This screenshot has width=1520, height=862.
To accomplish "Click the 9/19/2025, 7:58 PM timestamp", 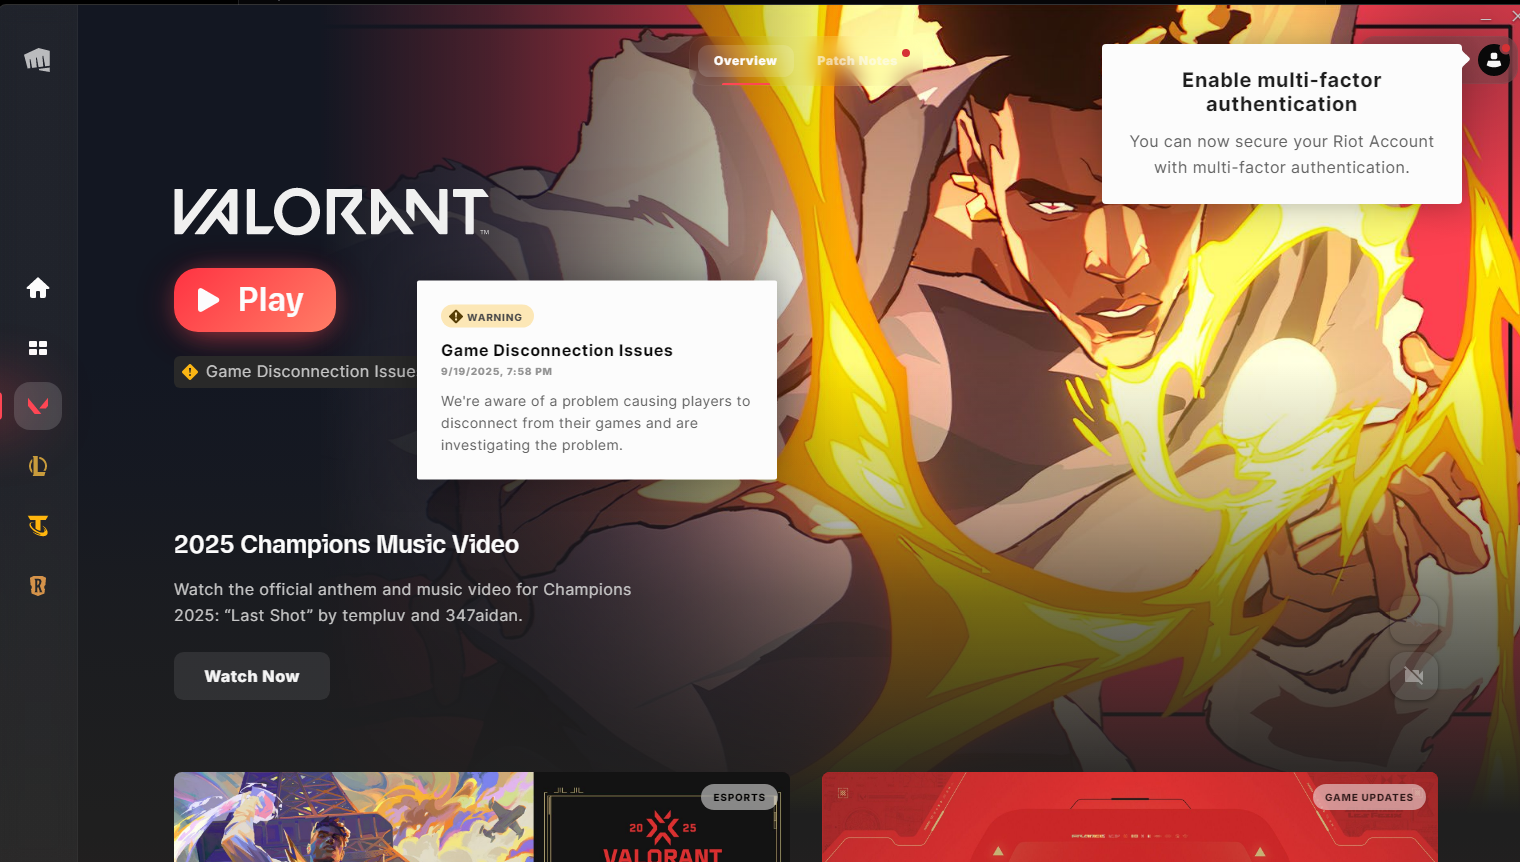I will (x=496, y=372).
